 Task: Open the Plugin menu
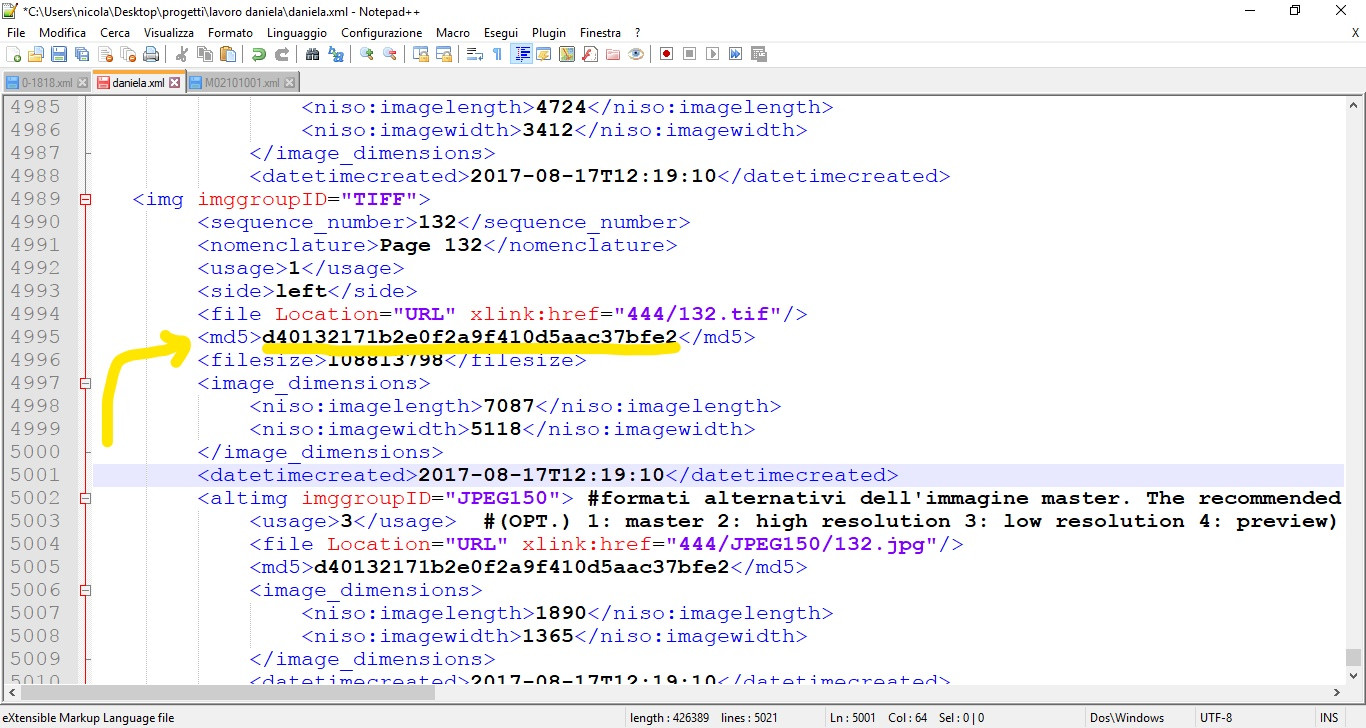pyautogui.click(x=549, y=33)
